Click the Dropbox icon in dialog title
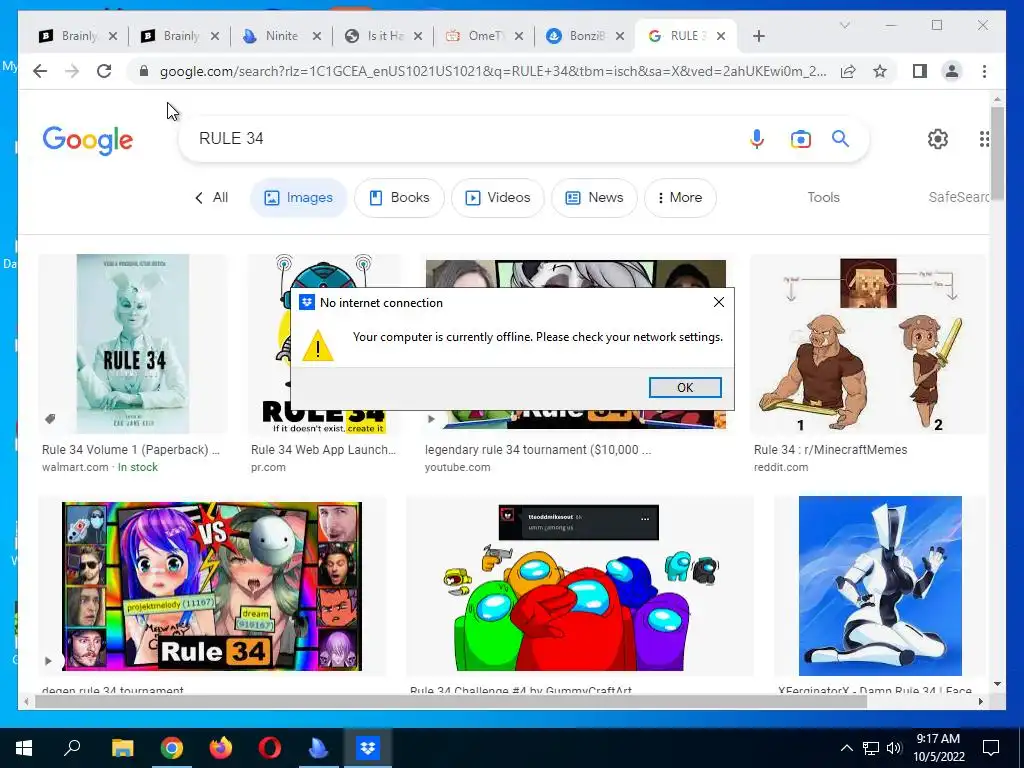Image resolution: width=1024 pixels, height=768 pixels. pos(306,302)
